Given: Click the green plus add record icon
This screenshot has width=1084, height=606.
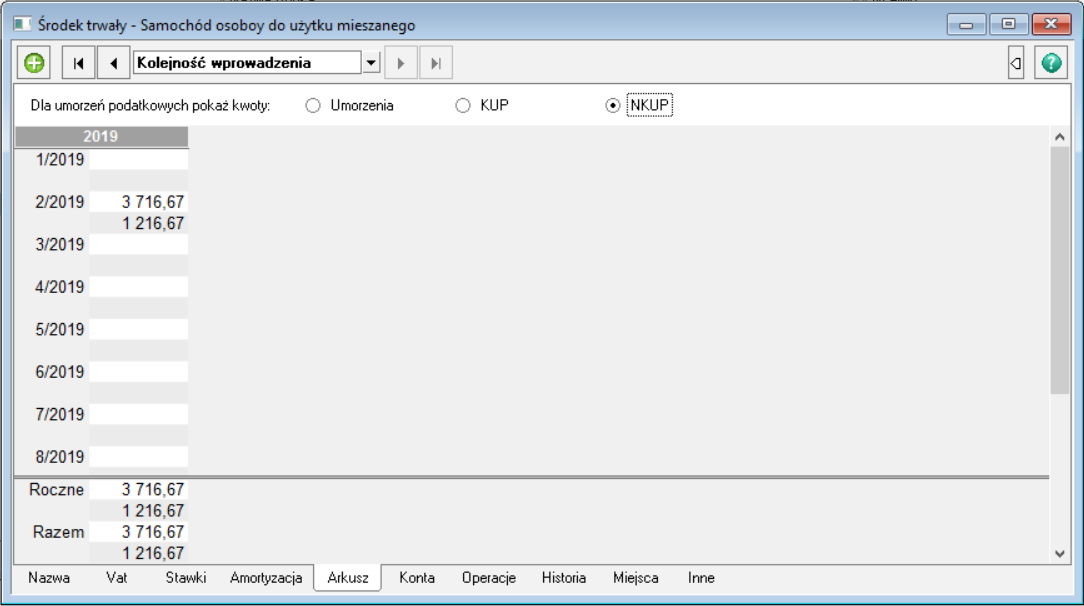Looking at the screenshot, I should click(35, 63).
